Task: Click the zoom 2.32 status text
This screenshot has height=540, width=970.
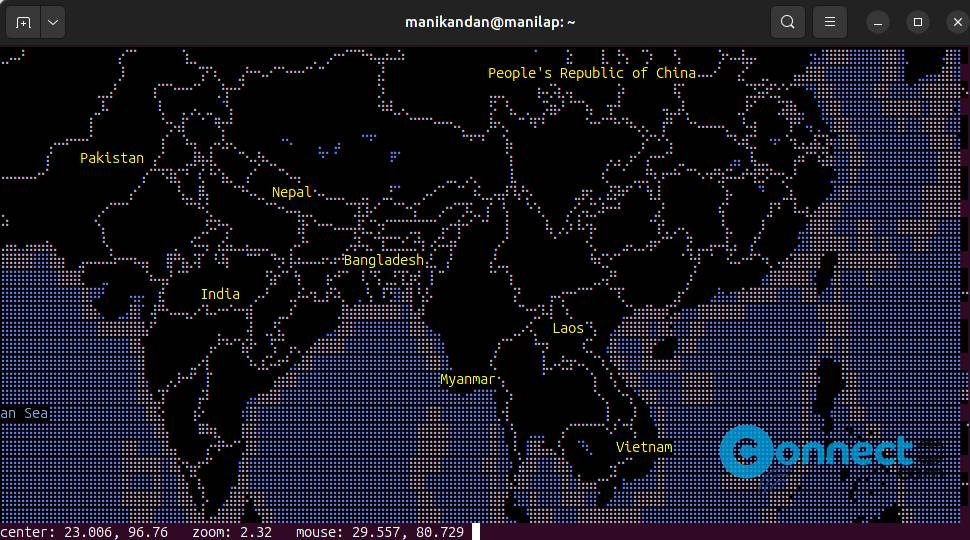Action: 232,533
